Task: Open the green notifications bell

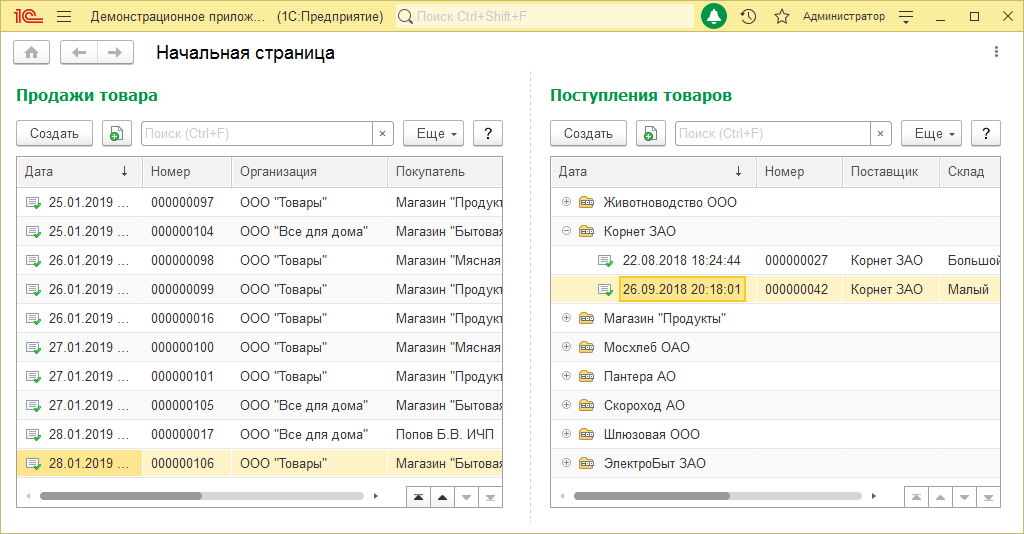Action: tap(714, 16)
